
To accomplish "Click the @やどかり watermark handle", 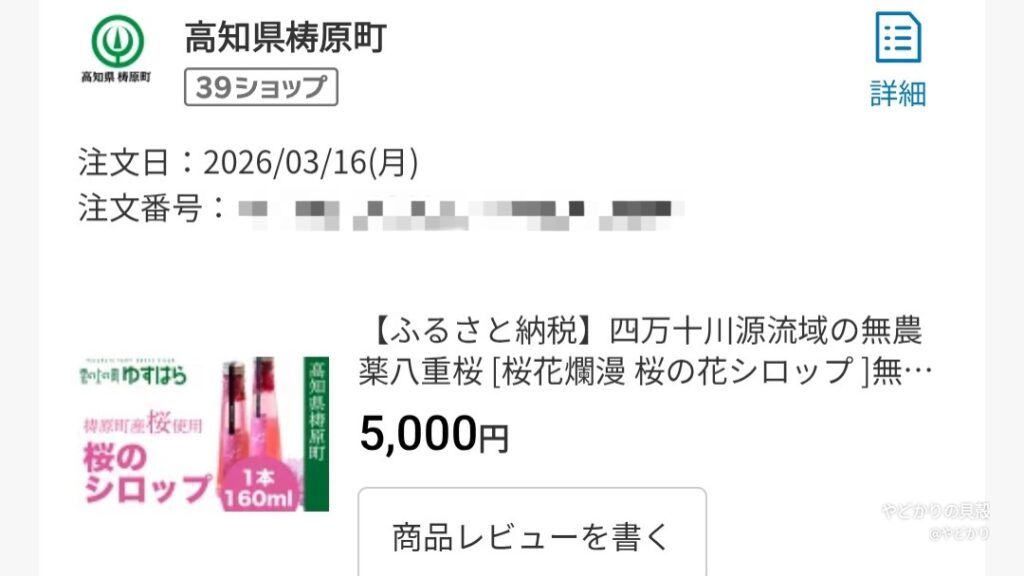I will [x=958, y=534].
